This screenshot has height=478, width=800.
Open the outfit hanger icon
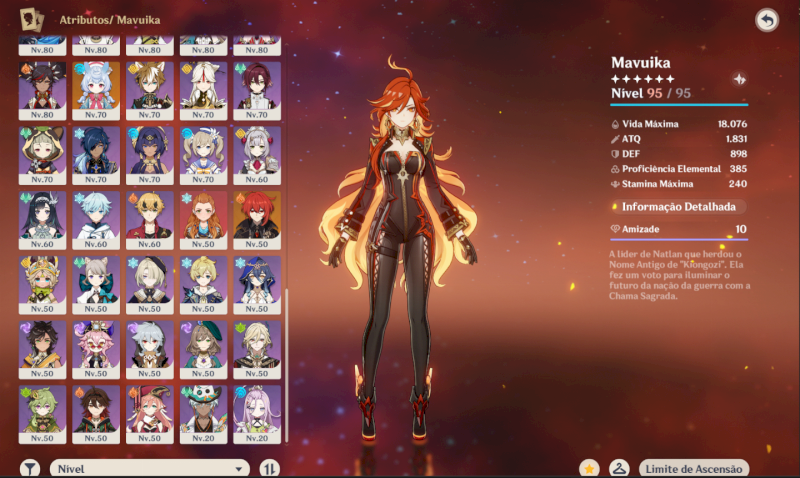[x=619, y=468]
